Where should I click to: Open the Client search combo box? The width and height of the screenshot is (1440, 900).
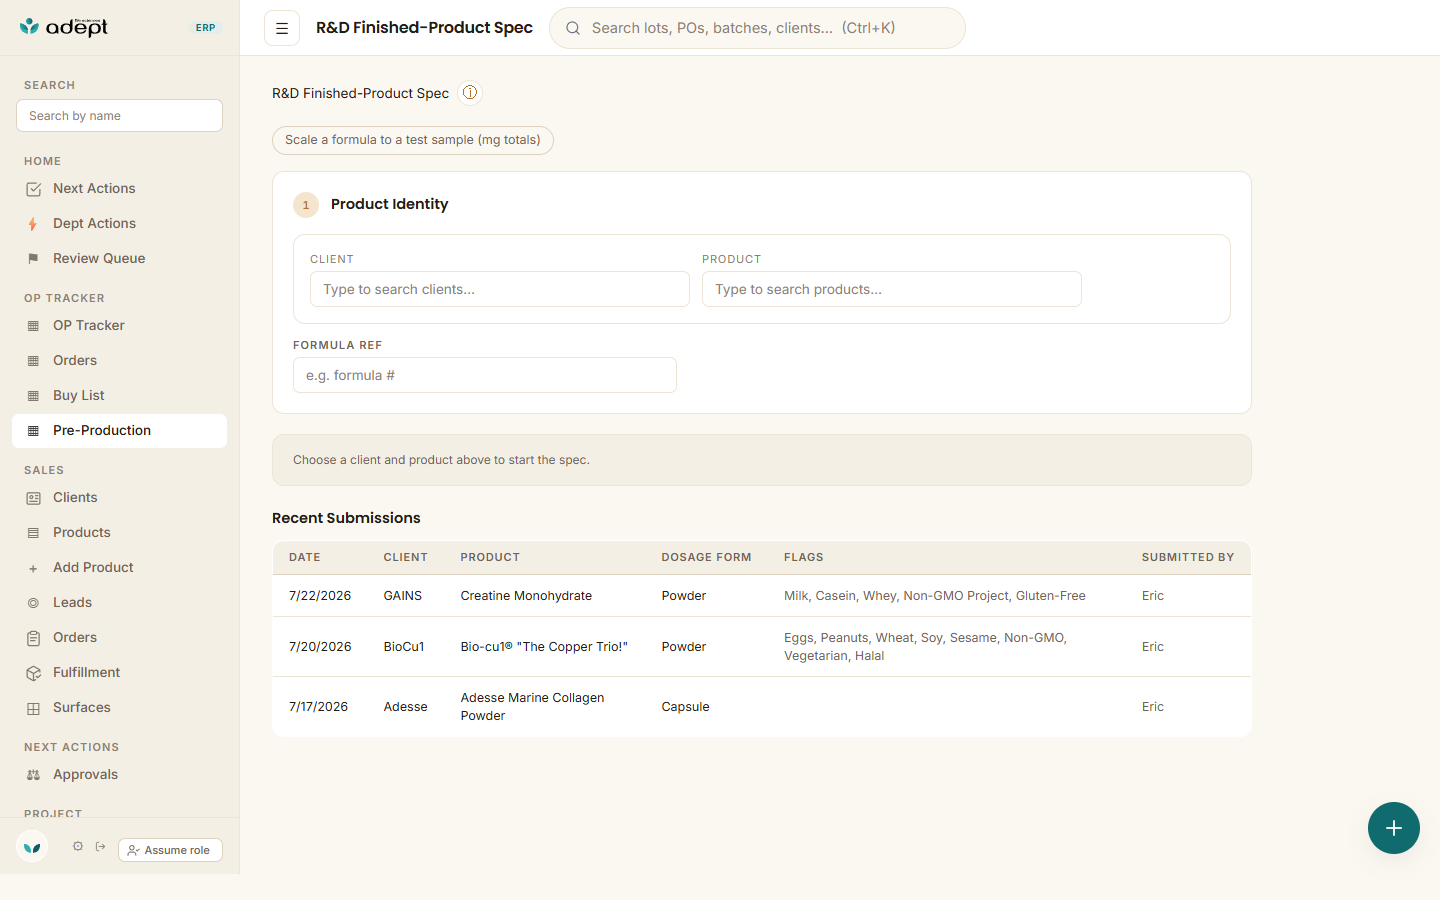[500, 289]
